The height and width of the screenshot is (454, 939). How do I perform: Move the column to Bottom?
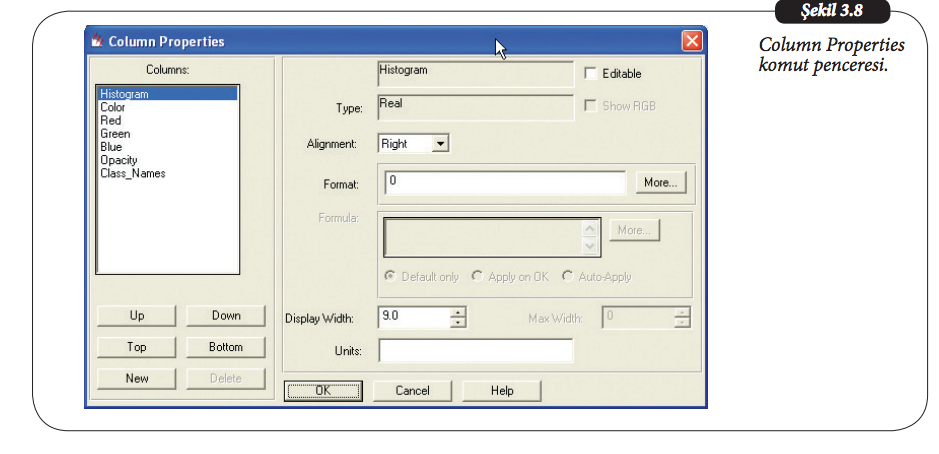226,347
